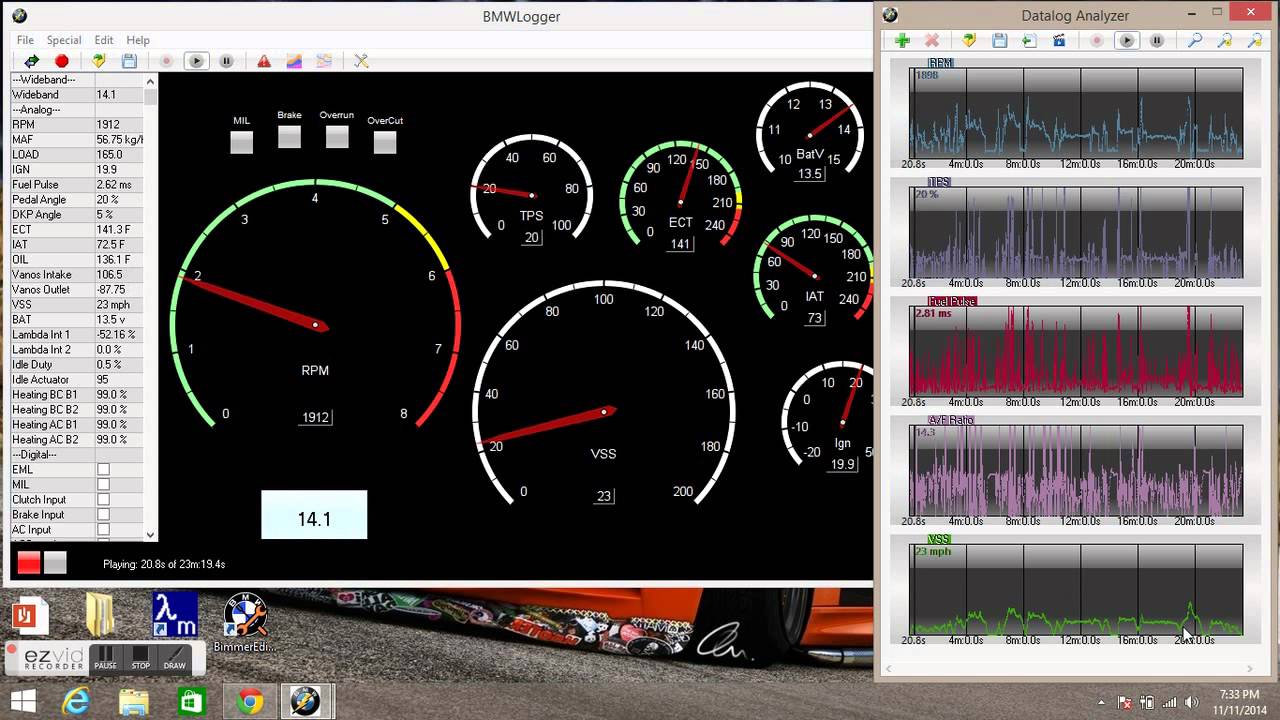Open the colored graph chart icon in BMWLogger
This screenshot has height=720, width=1280.
[x=294, y=61]
